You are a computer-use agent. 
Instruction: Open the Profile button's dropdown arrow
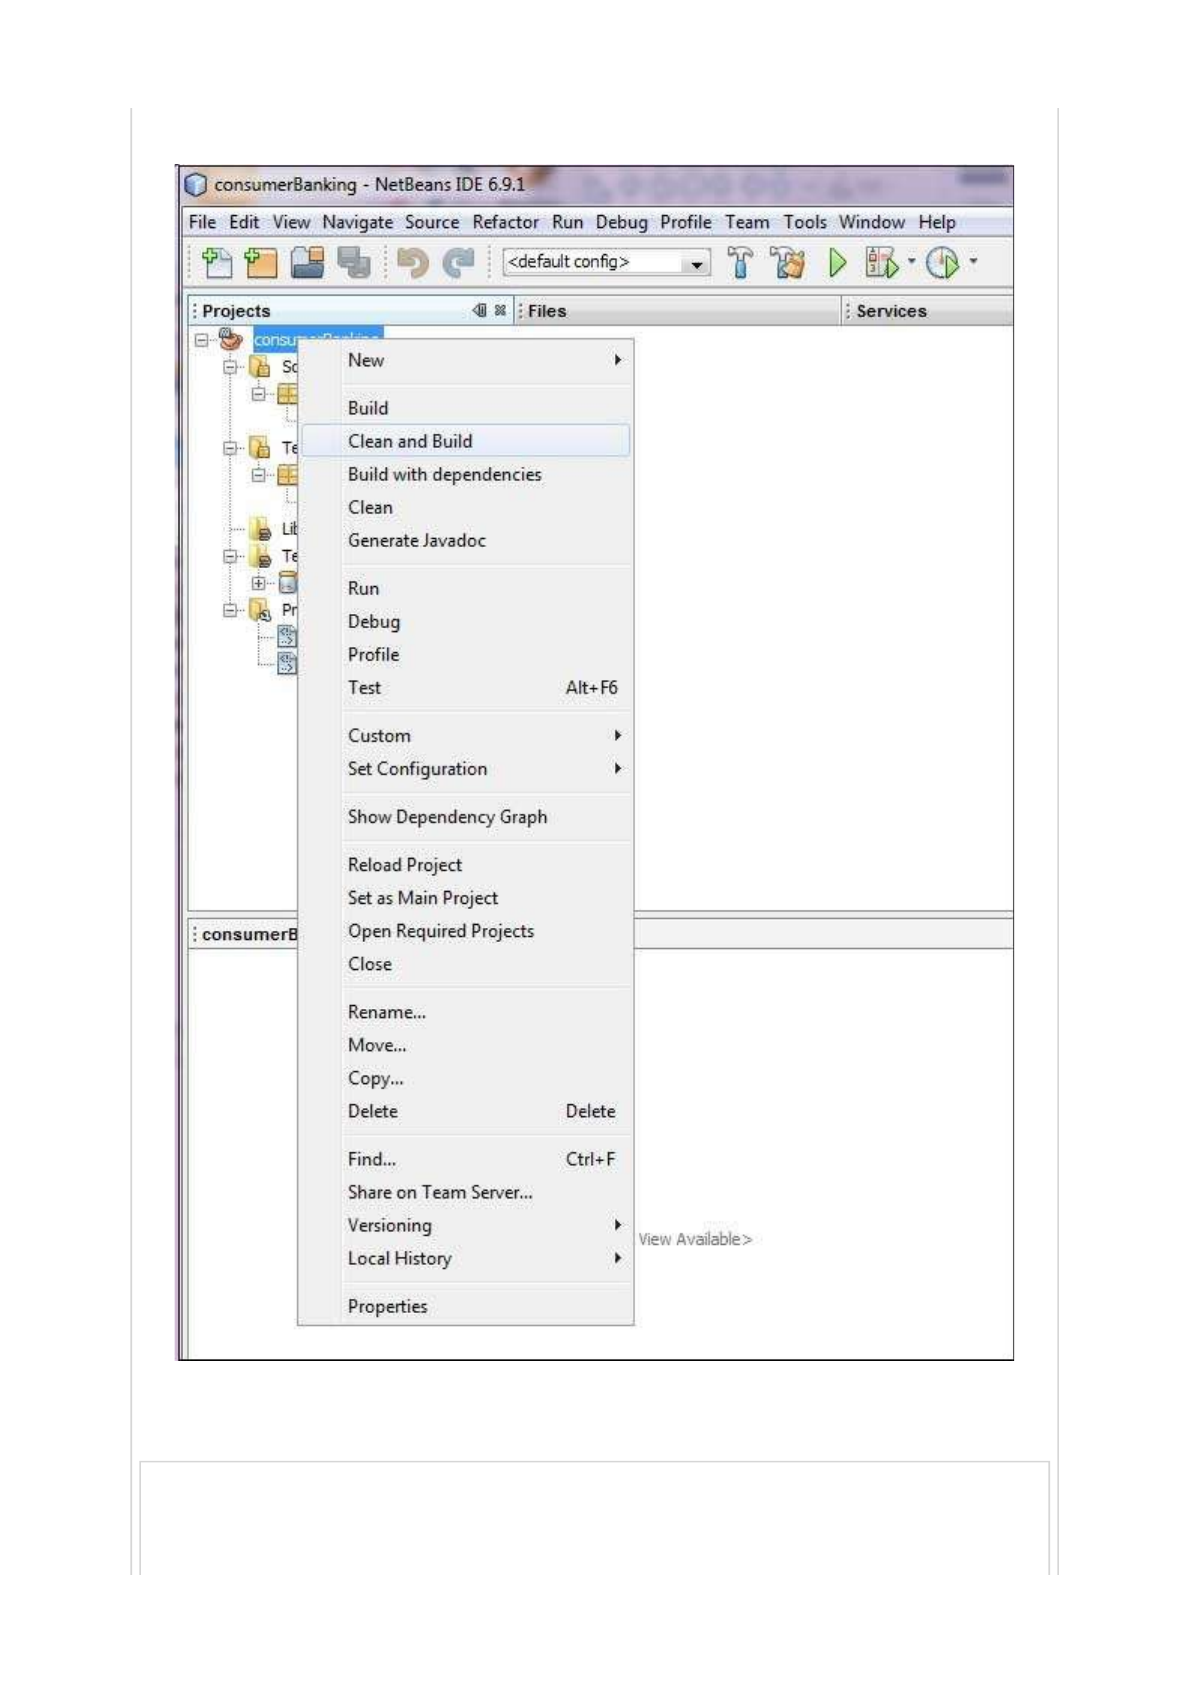(973, 262)
